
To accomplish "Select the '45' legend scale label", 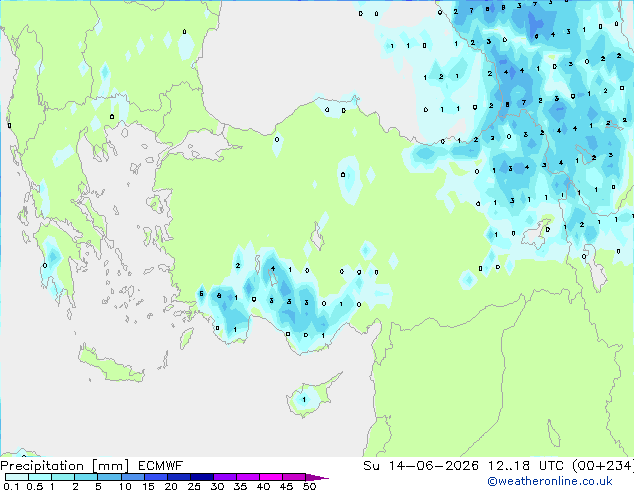I will [x=286, y=486].
